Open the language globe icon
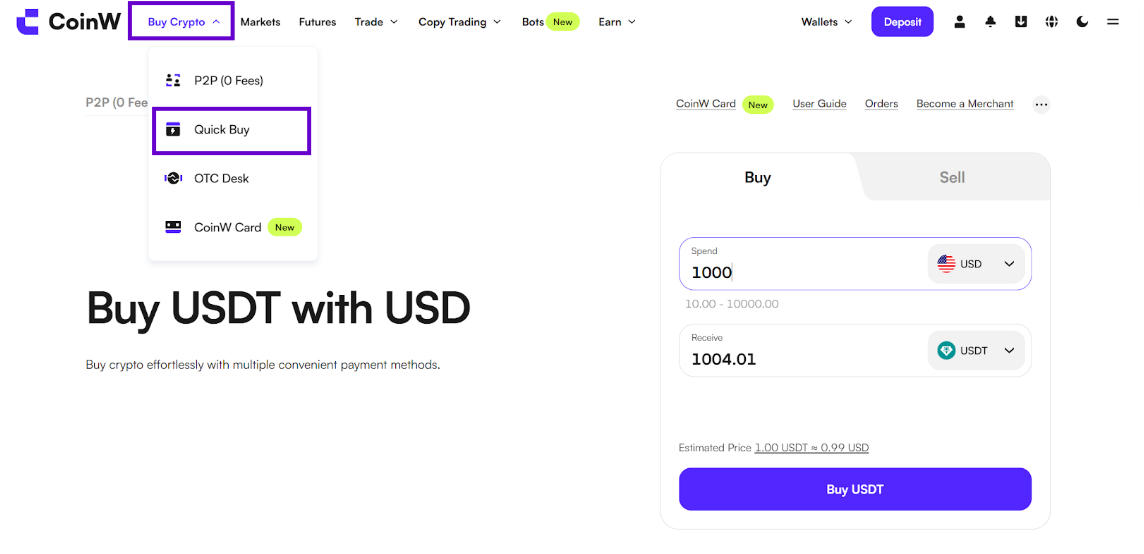1144x554 pixels. click(1051, 22)
